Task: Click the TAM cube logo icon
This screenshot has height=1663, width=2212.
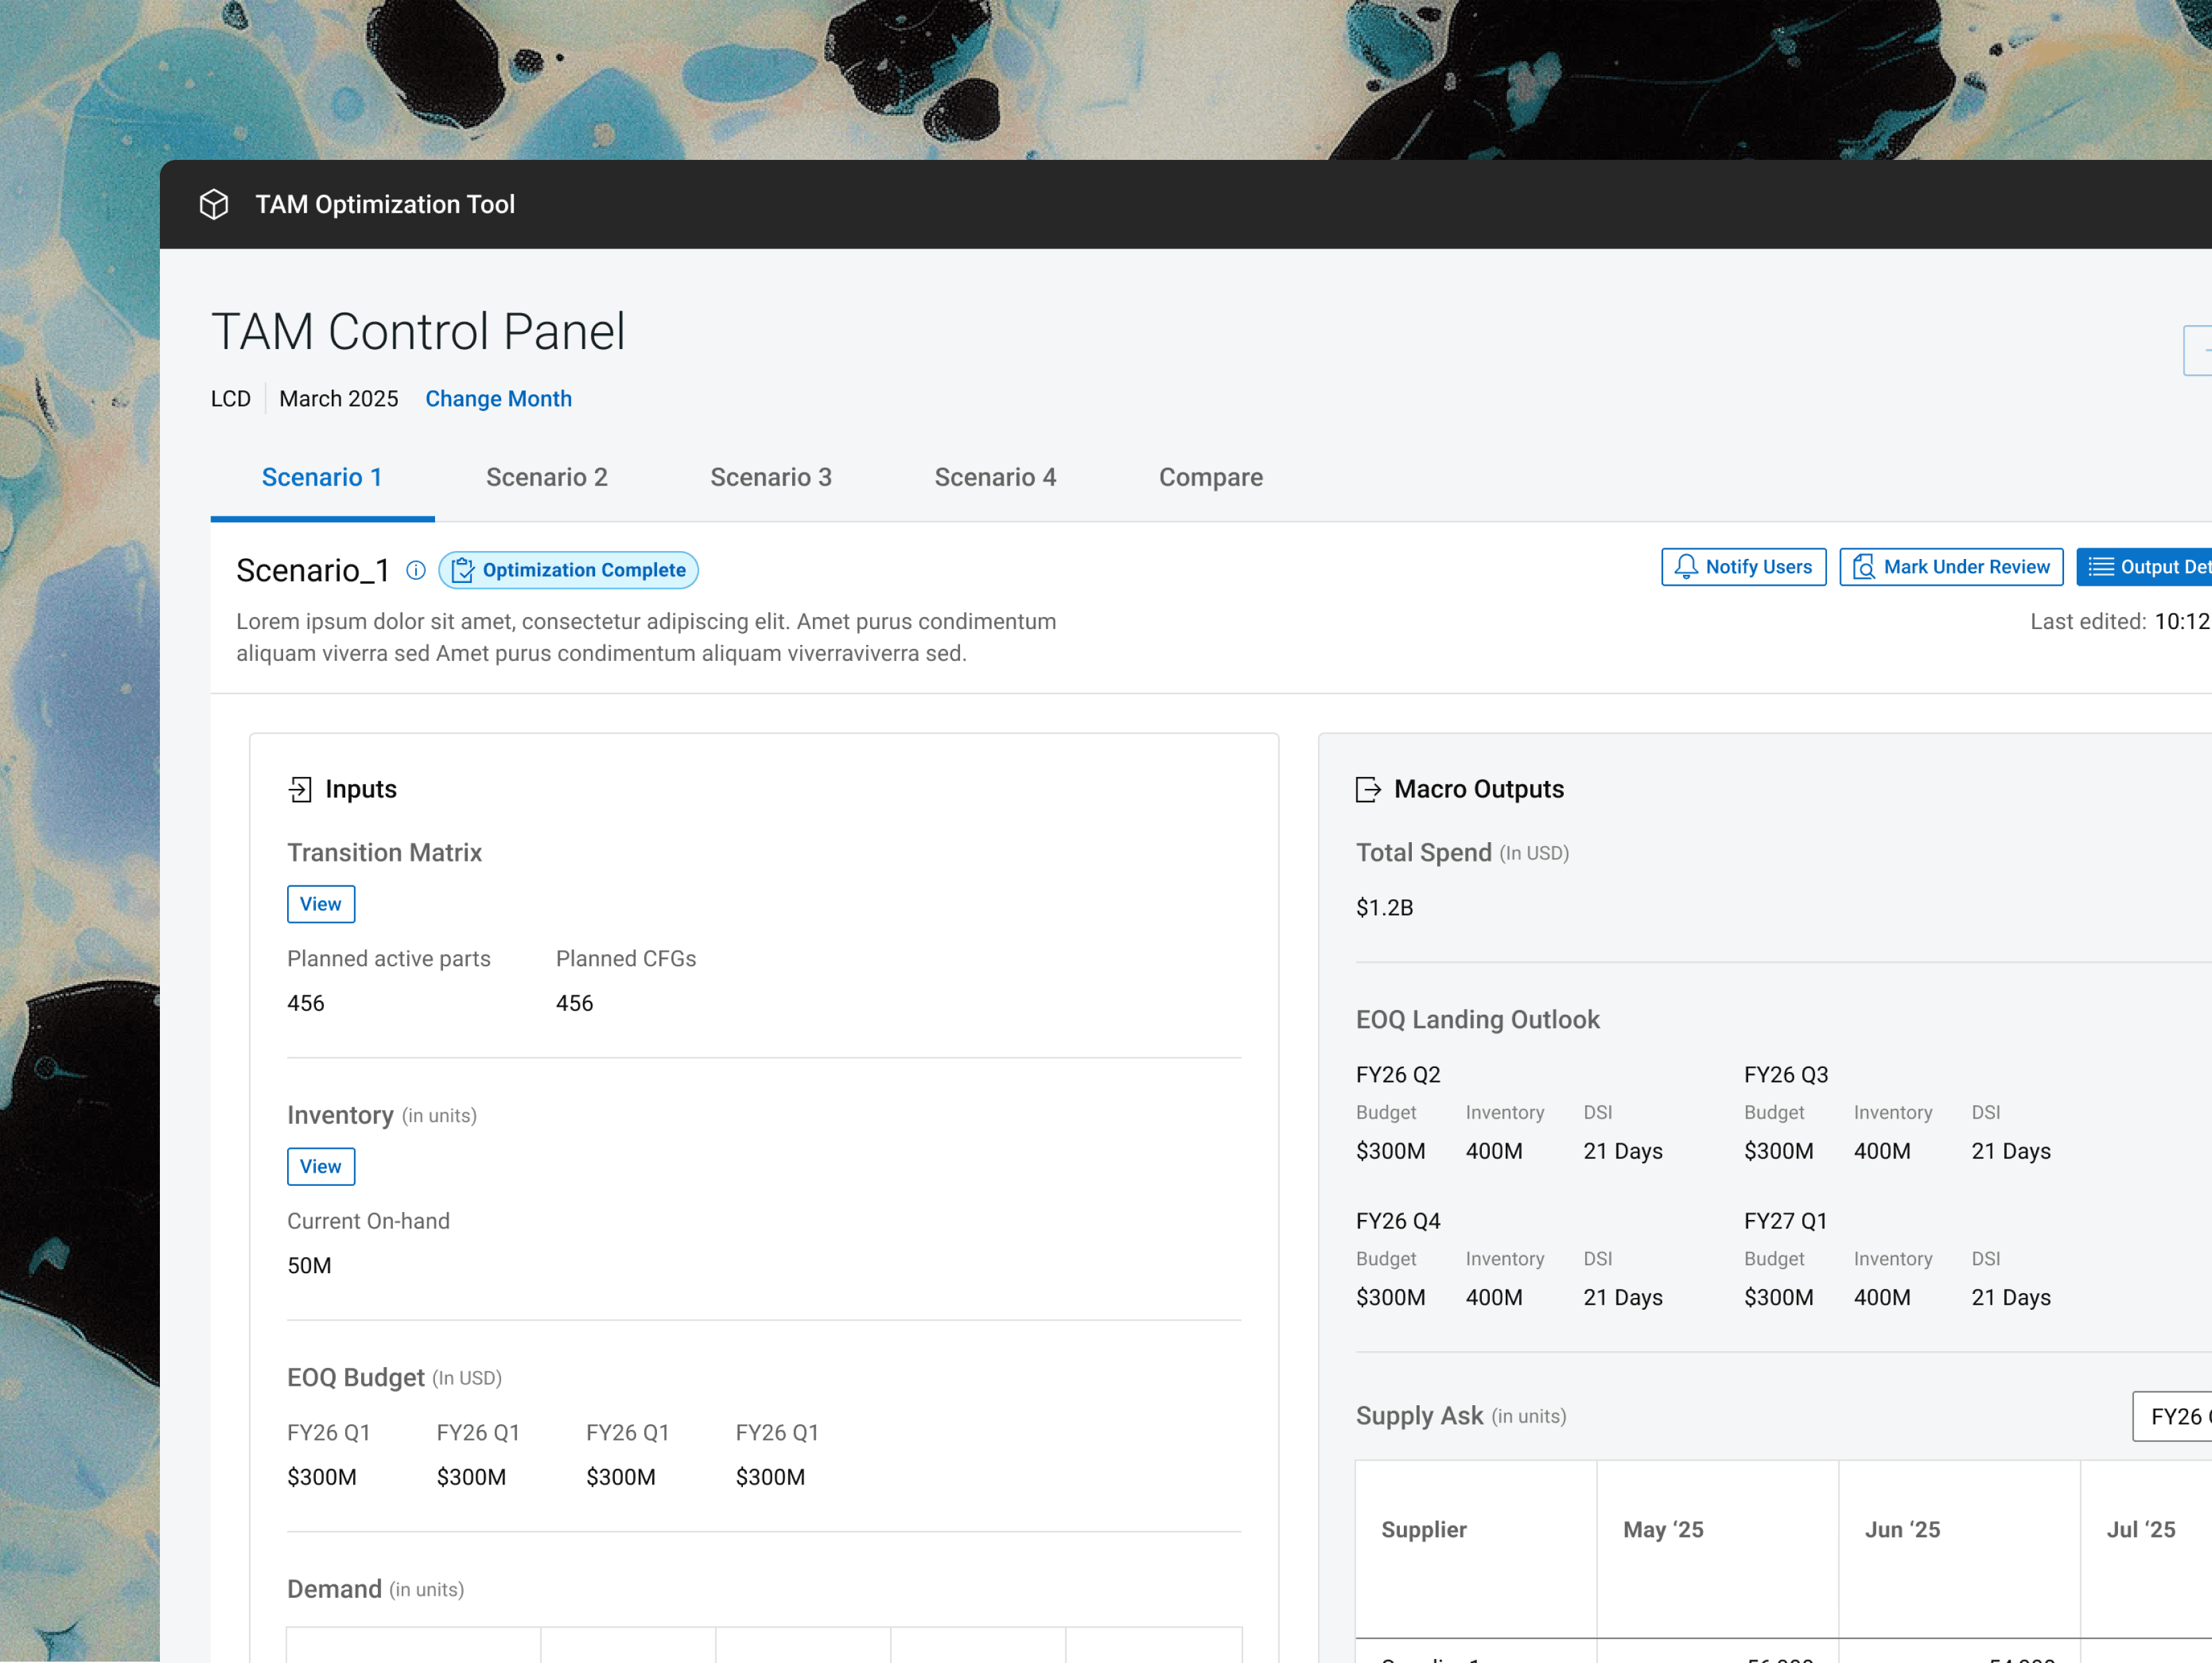Action: click(x=214, y=204)
